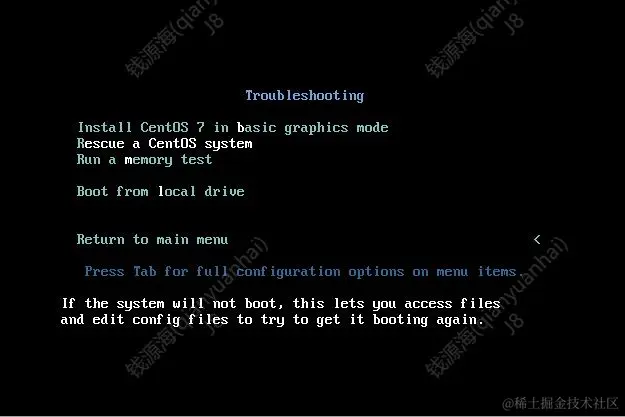Click the lower-left diagonal 钱源海 watermark

(x=197, y=307)
